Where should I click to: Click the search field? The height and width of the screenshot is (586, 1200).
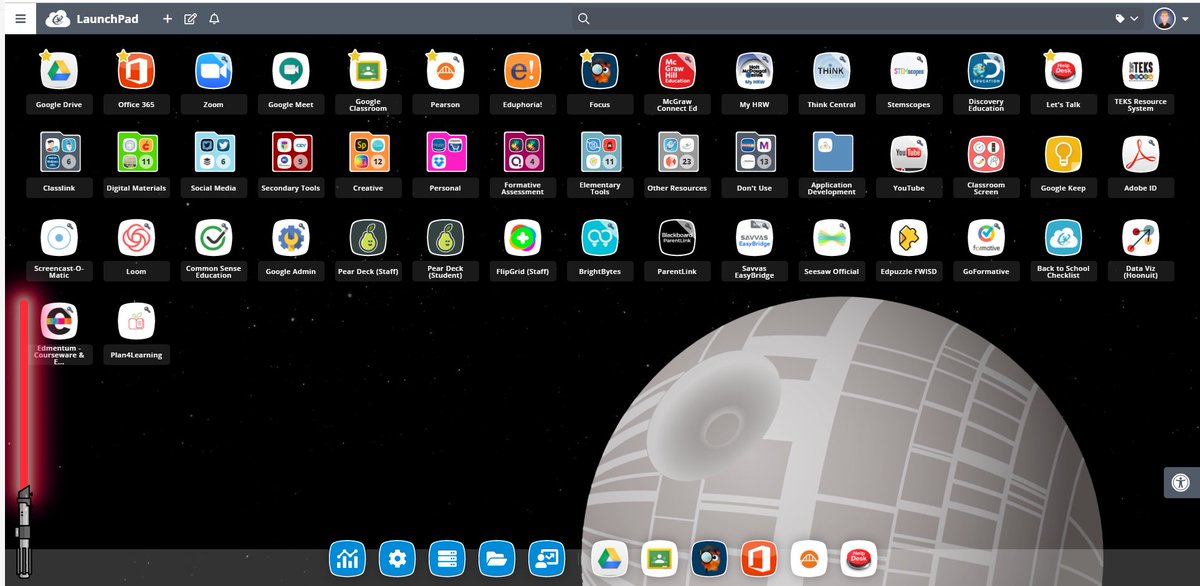click(x=840, y=18)
